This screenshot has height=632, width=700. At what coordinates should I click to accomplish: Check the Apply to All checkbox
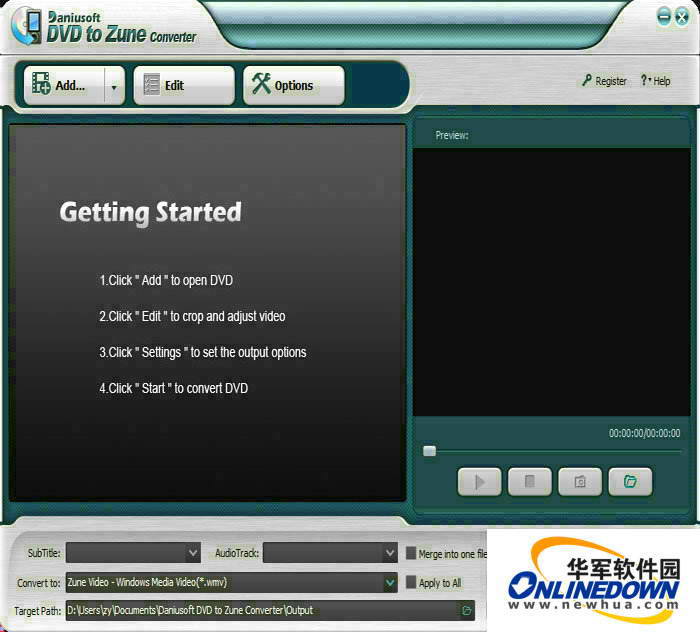pos(411,582)
